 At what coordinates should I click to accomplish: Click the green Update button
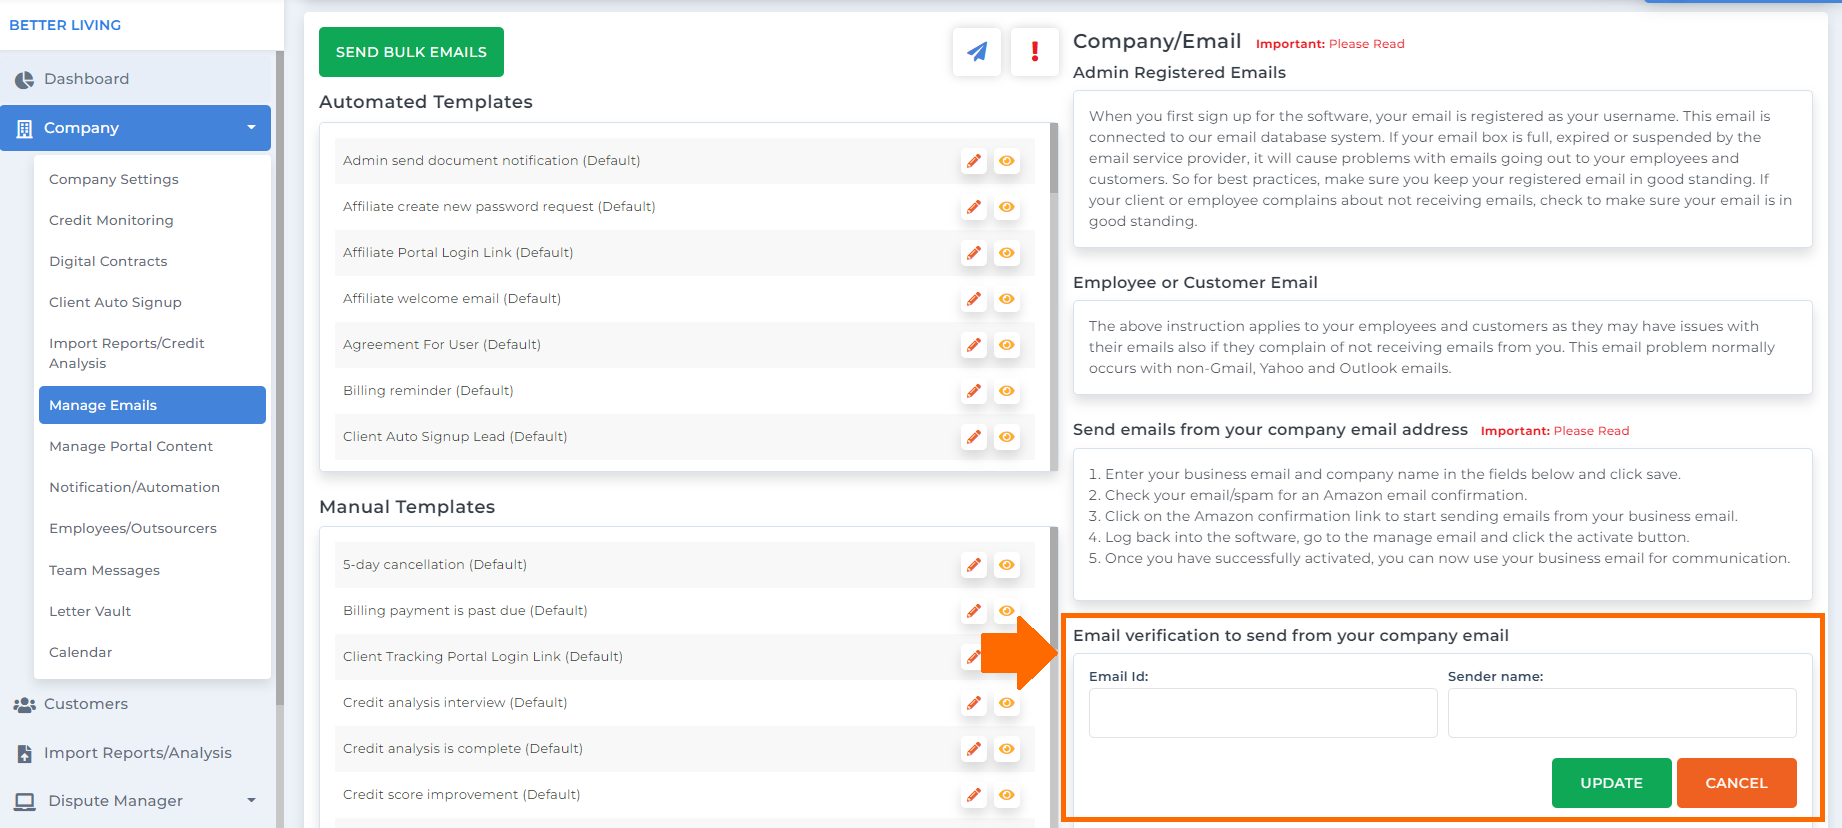(x=1611, y=783)
